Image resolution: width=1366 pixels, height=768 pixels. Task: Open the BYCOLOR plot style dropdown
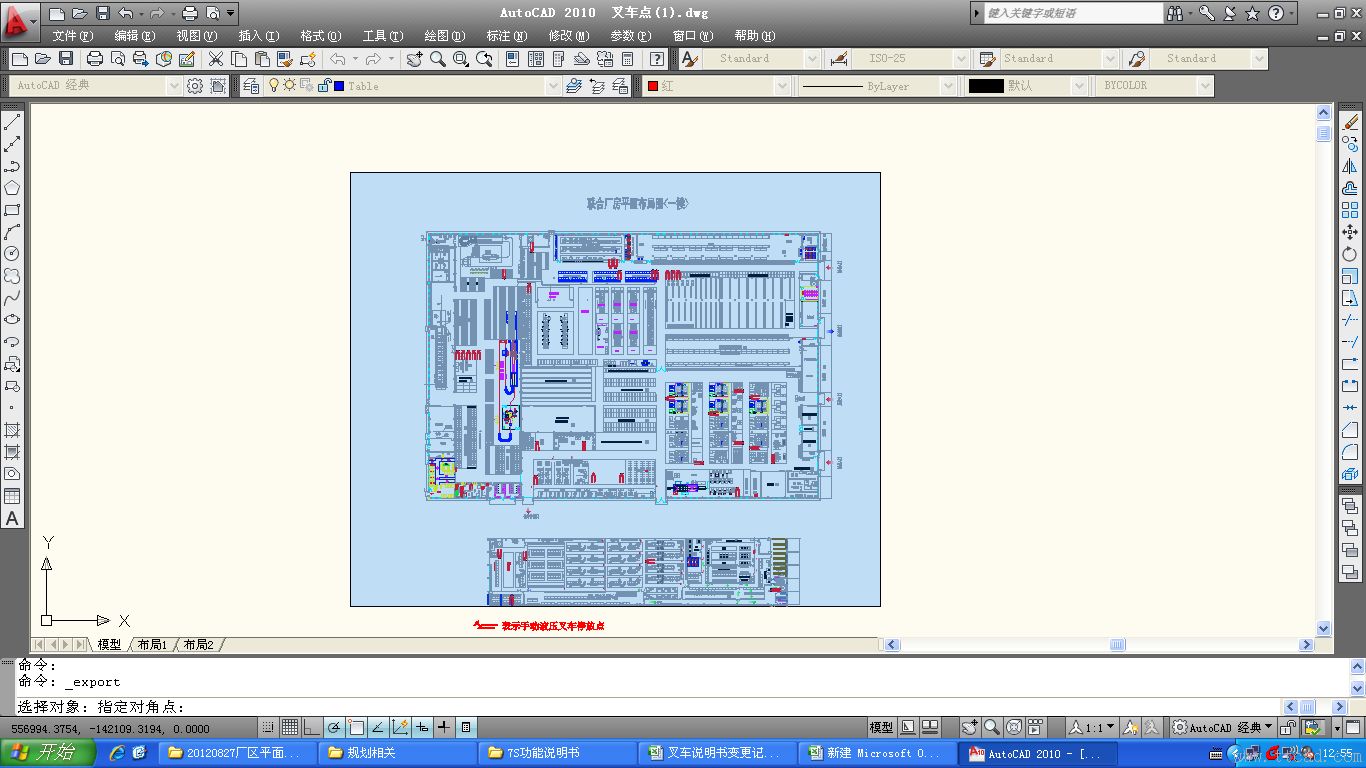[1204, 86]
